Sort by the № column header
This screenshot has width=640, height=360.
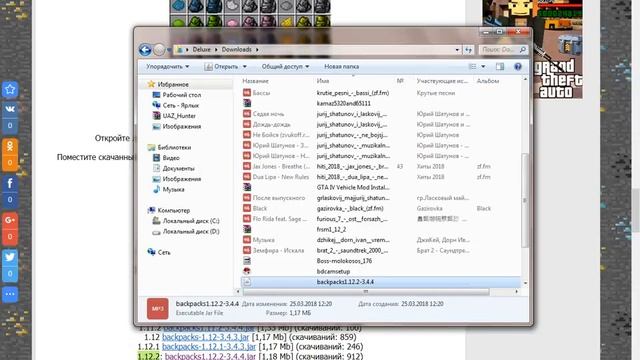[x=400, y=81]
